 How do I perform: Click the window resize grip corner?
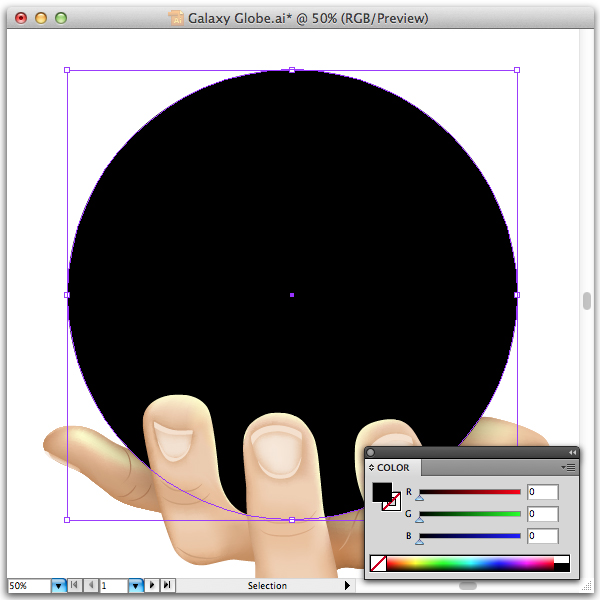[587, 586]
